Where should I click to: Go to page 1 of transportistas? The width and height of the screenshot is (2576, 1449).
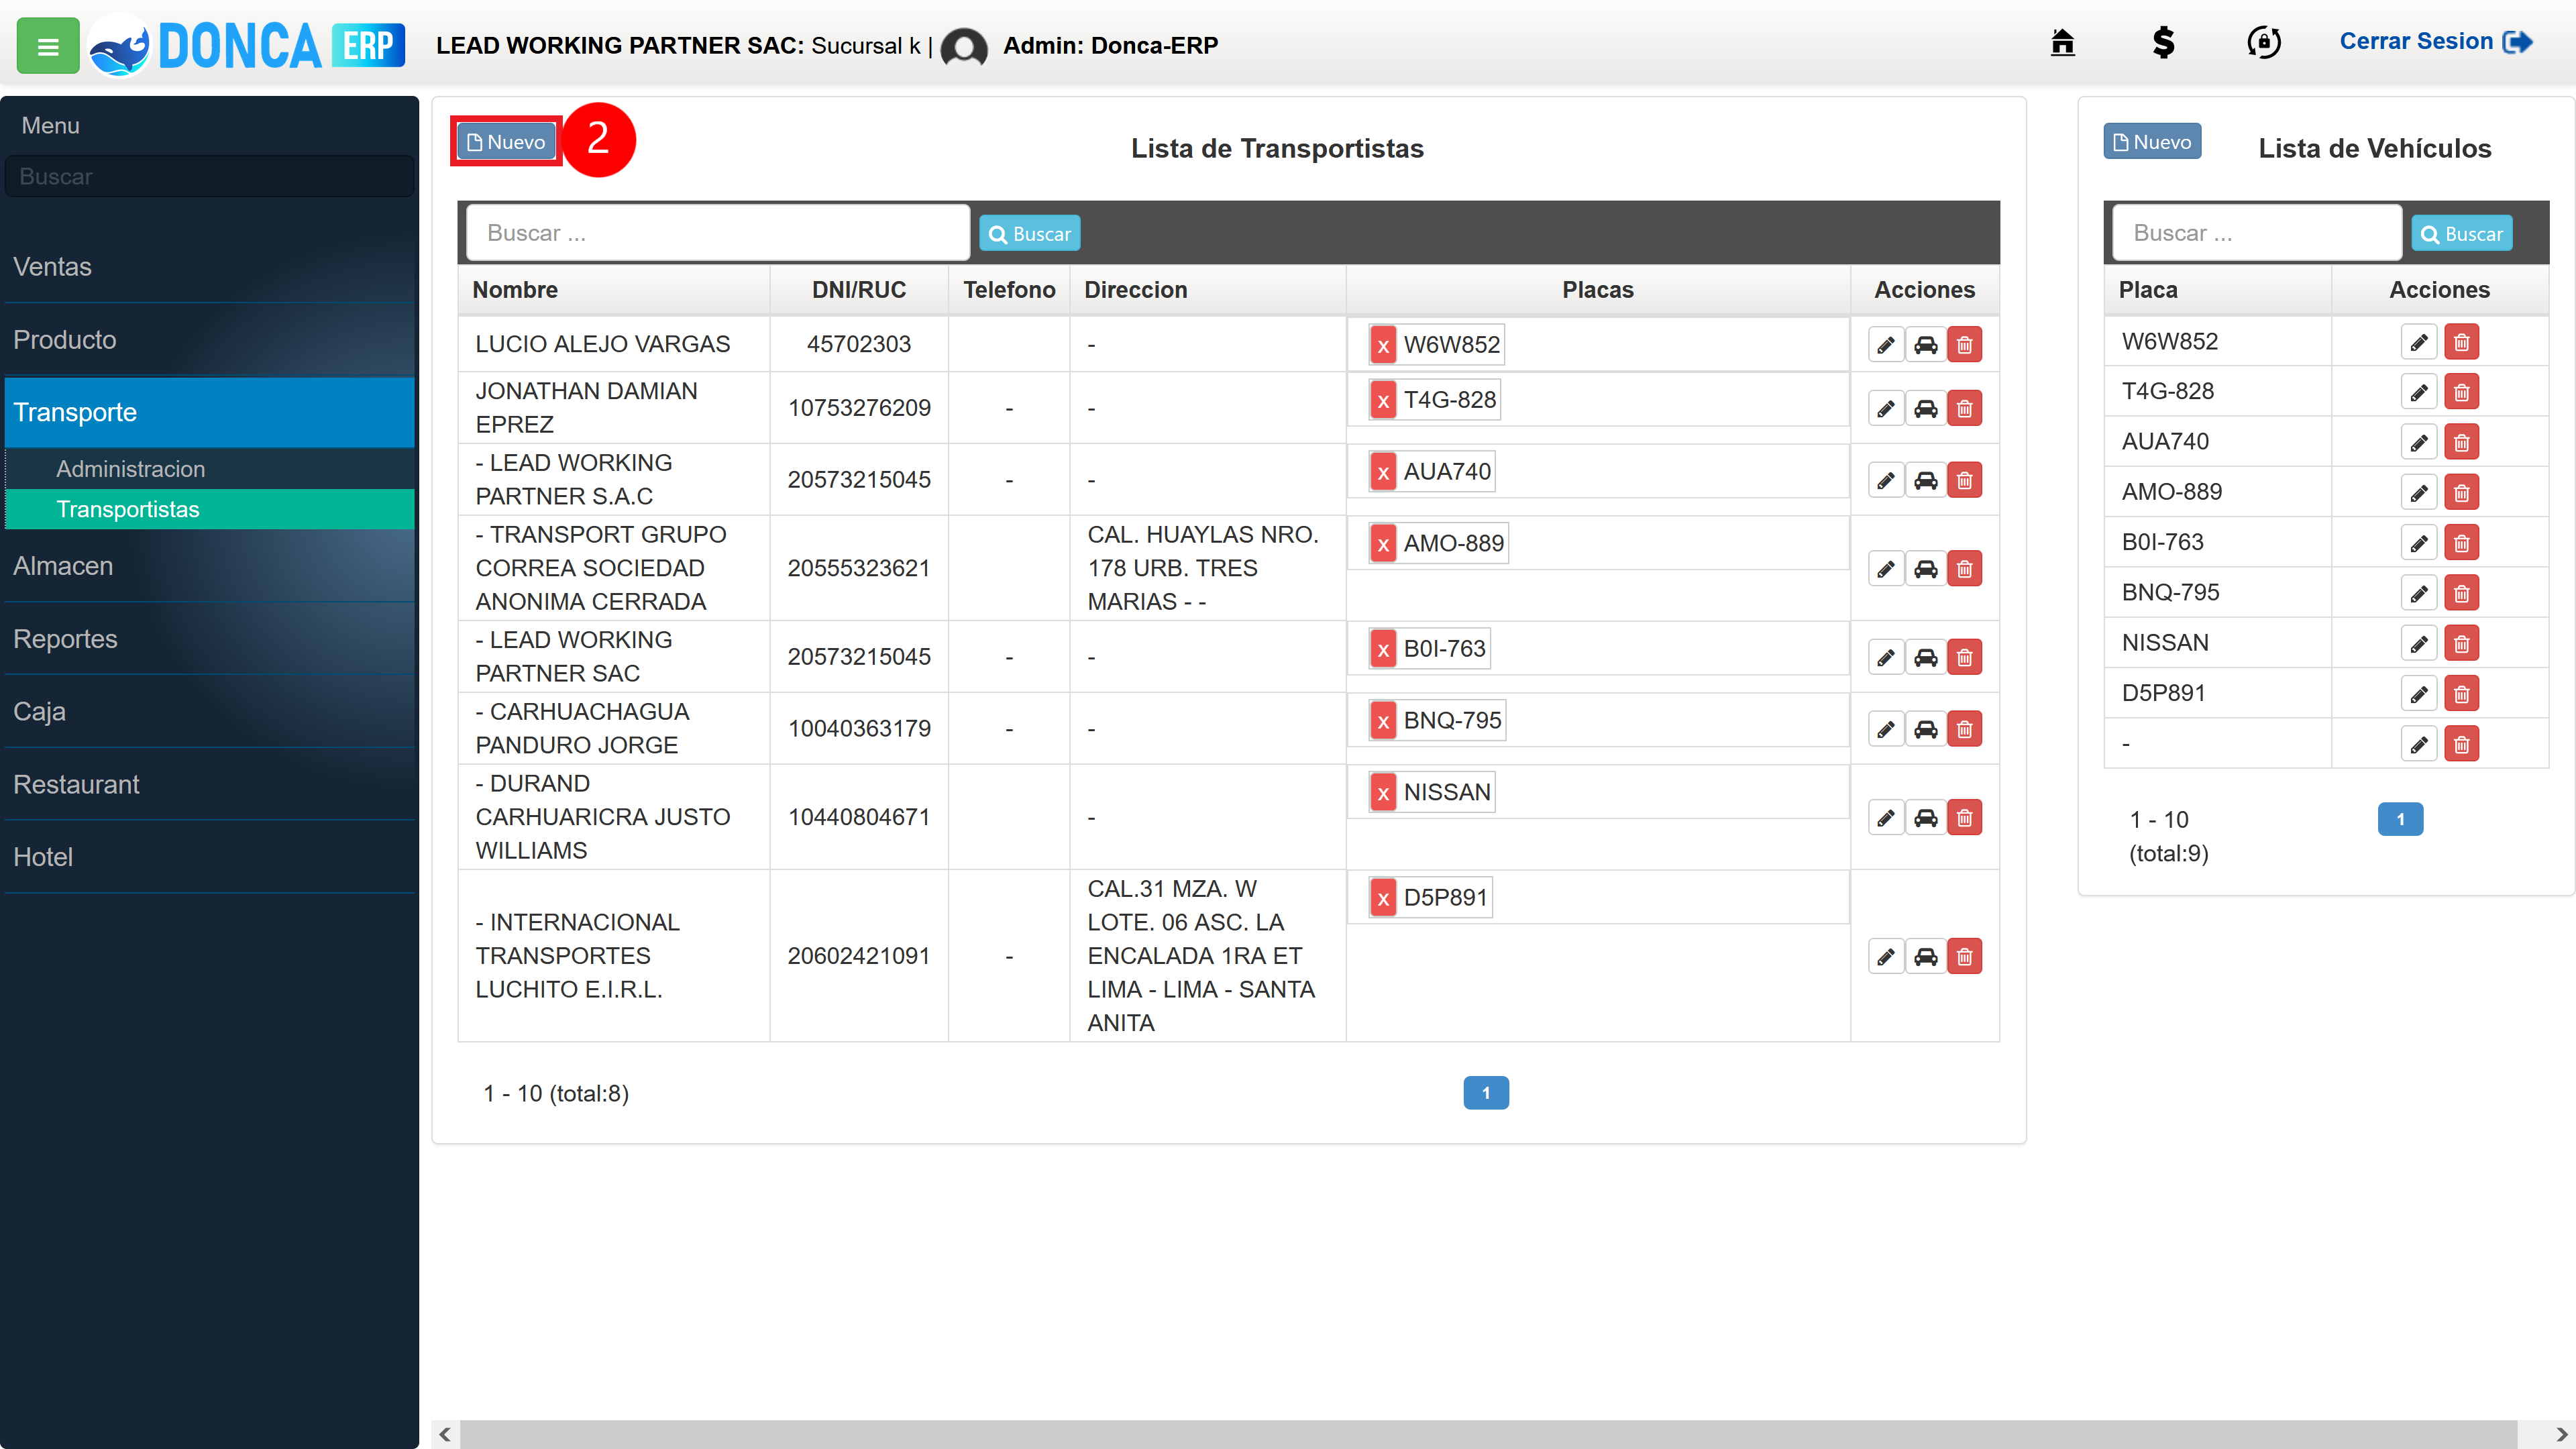(x=1486, y=1093)
